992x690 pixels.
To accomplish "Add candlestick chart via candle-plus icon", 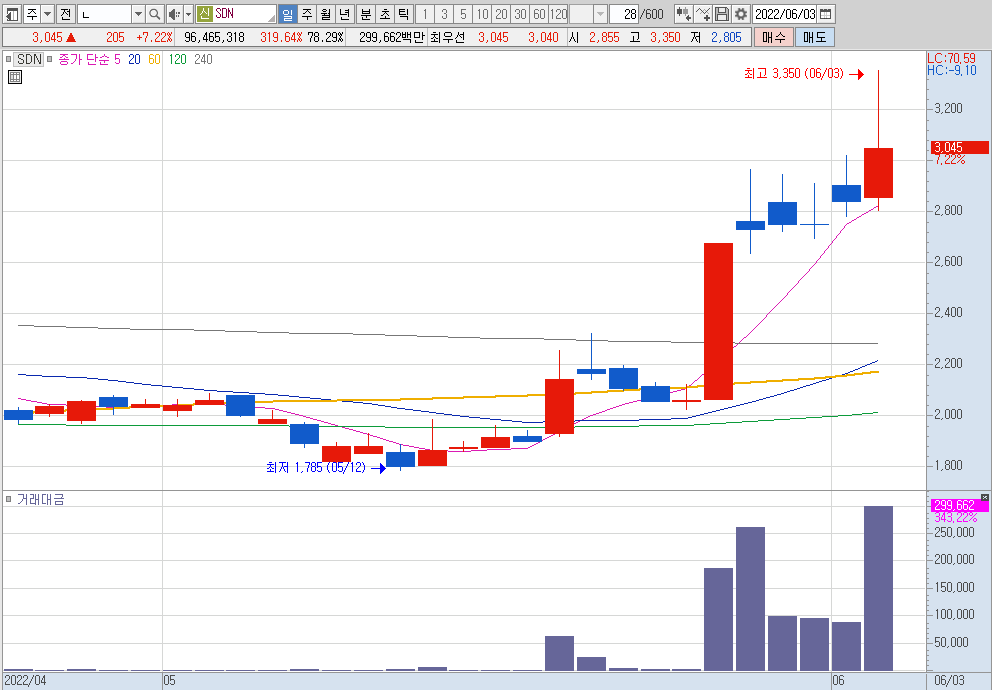I will 683,14.
